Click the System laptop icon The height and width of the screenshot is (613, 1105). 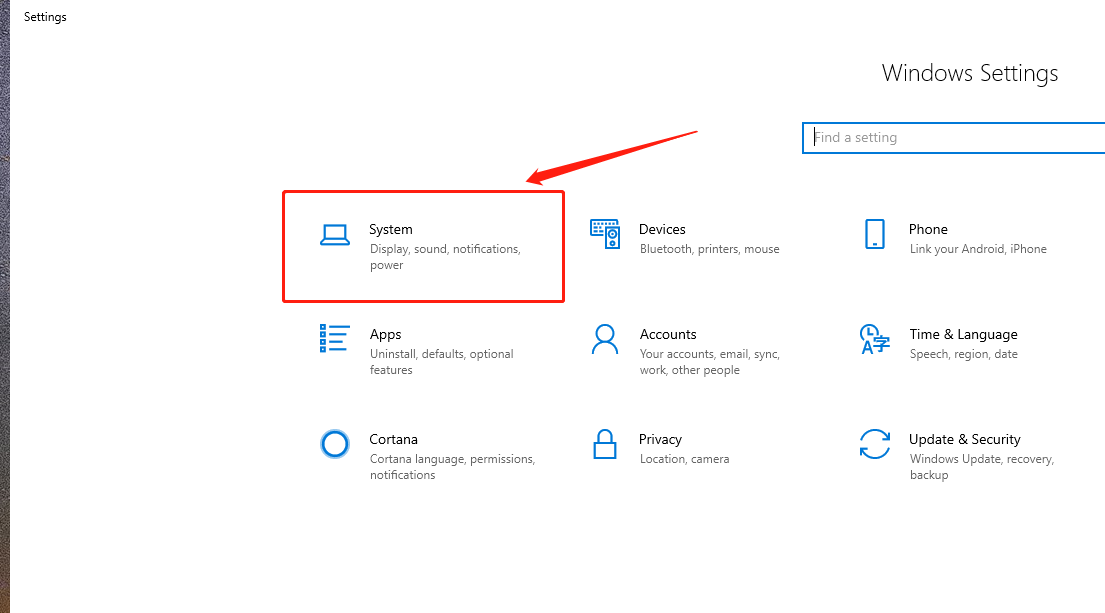334,235
